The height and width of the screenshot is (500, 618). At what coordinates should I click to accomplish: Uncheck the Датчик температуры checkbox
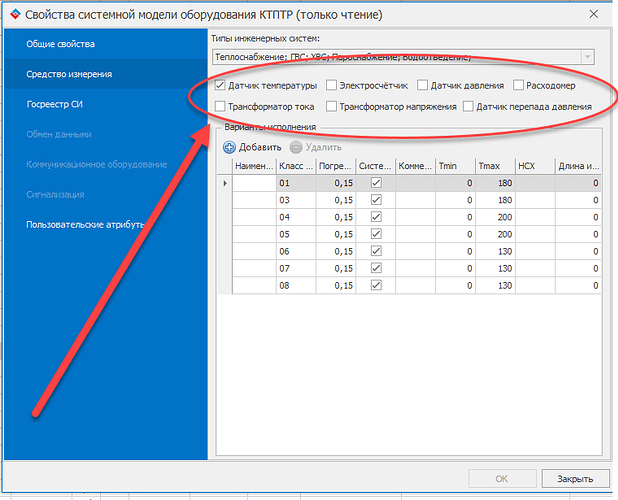click(x=221, y=86)
